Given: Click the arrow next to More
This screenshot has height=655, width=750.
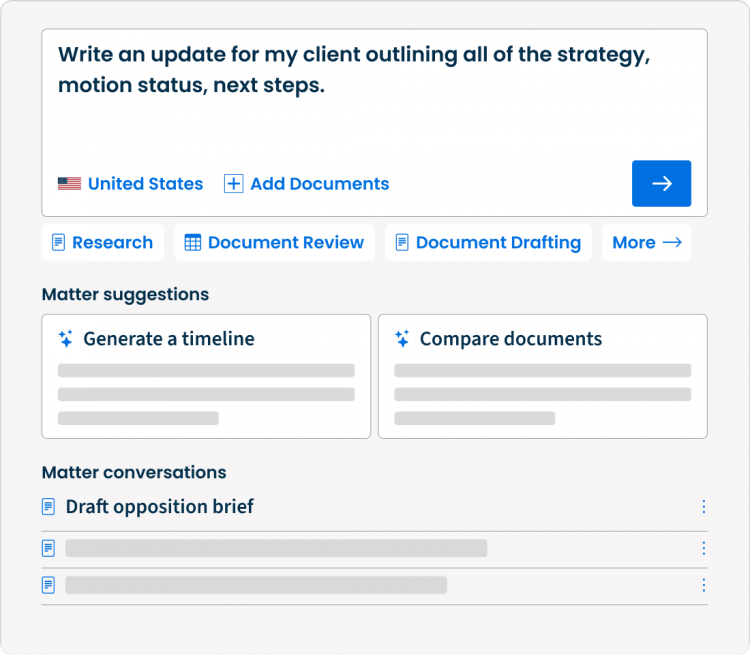Looking at the screenshot, I should tap(672, 243).
